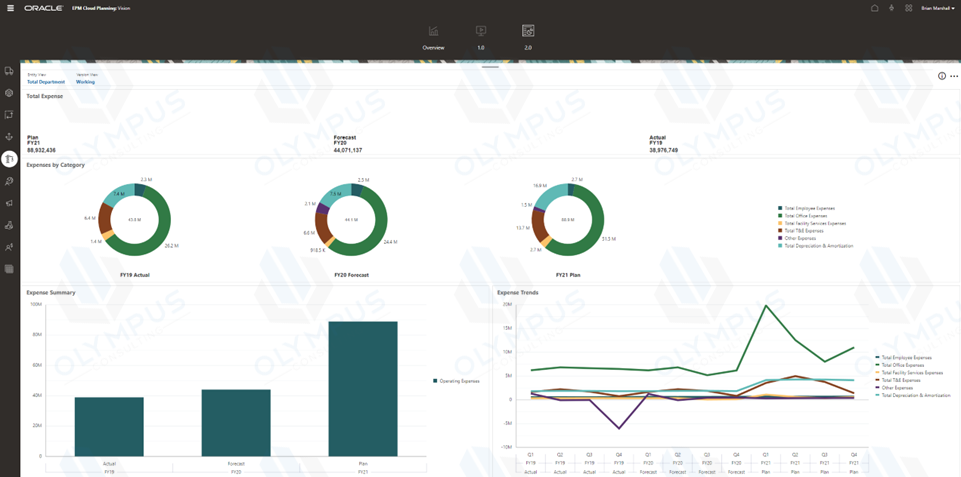Viewport: 961px width, 477px height.
Task: Click the Forecast FY20 value 44,071,137
Action: point(349,150)
